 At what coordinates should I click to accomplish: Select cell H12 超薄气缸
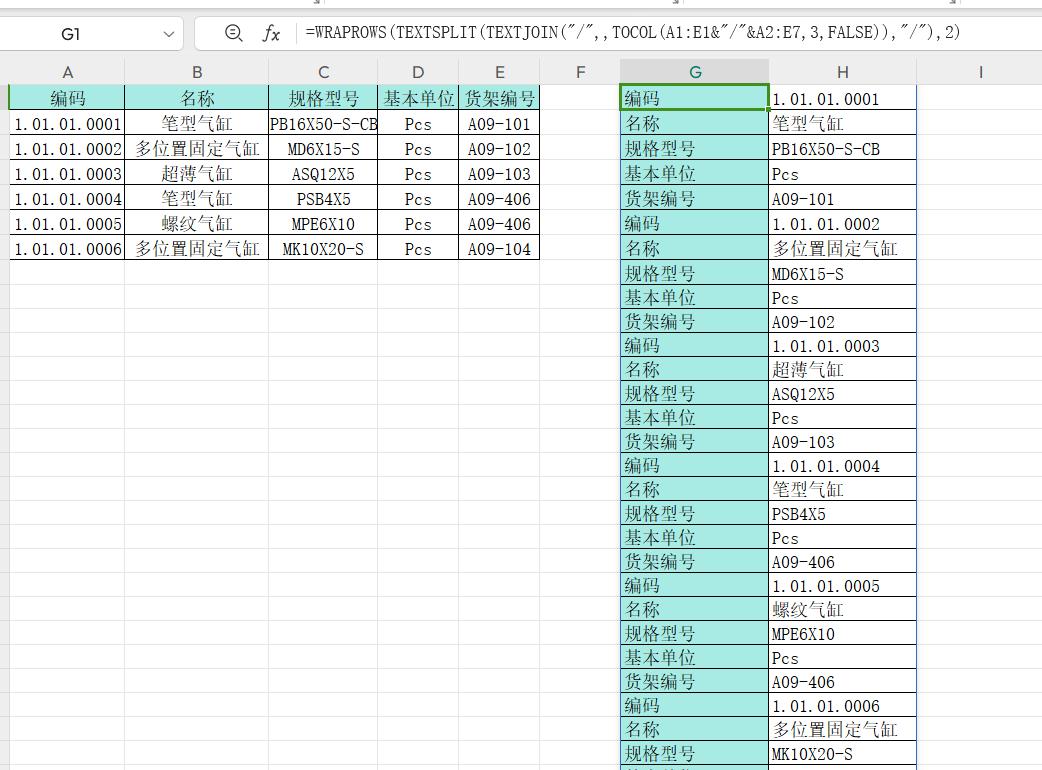coord(843,369)
